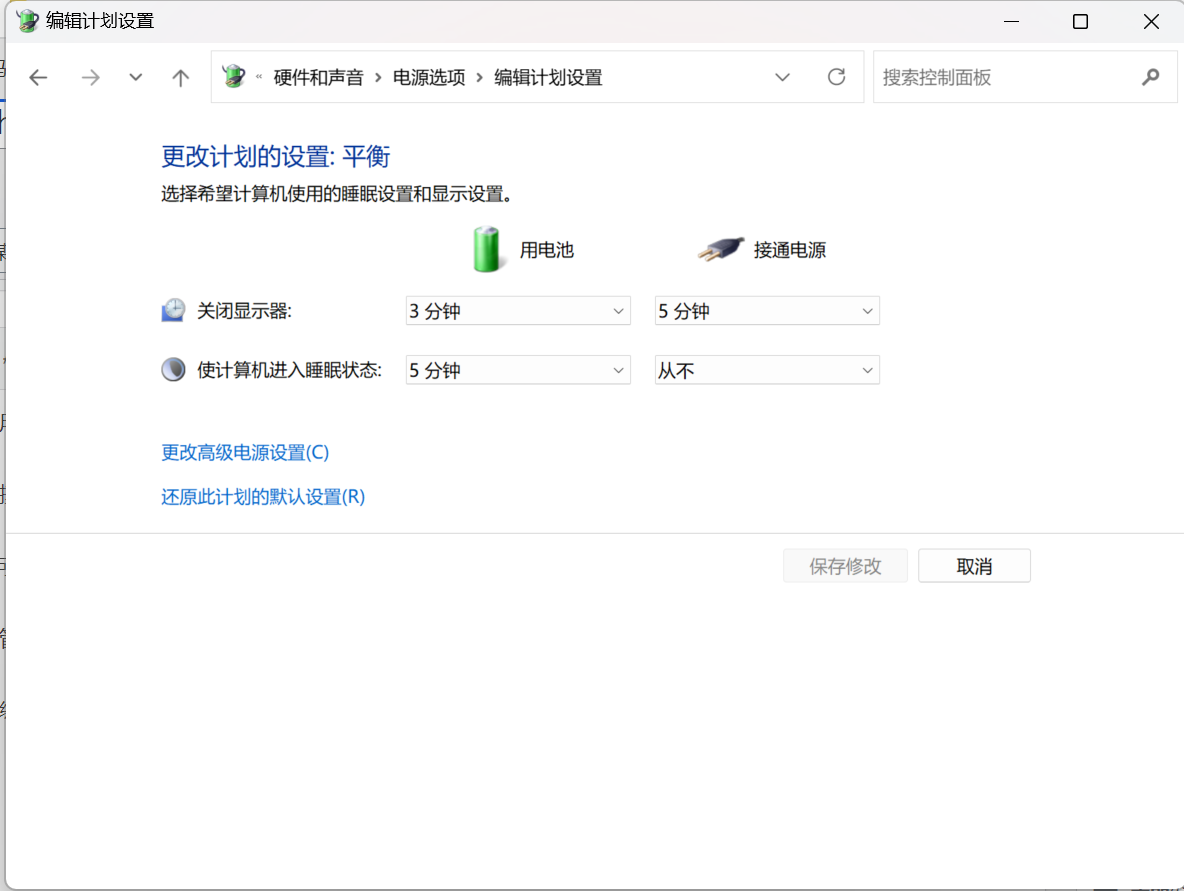Click 还原此计划的默认设置 link
Viewport: 1184px width, 891px height.
coord(263,496)
